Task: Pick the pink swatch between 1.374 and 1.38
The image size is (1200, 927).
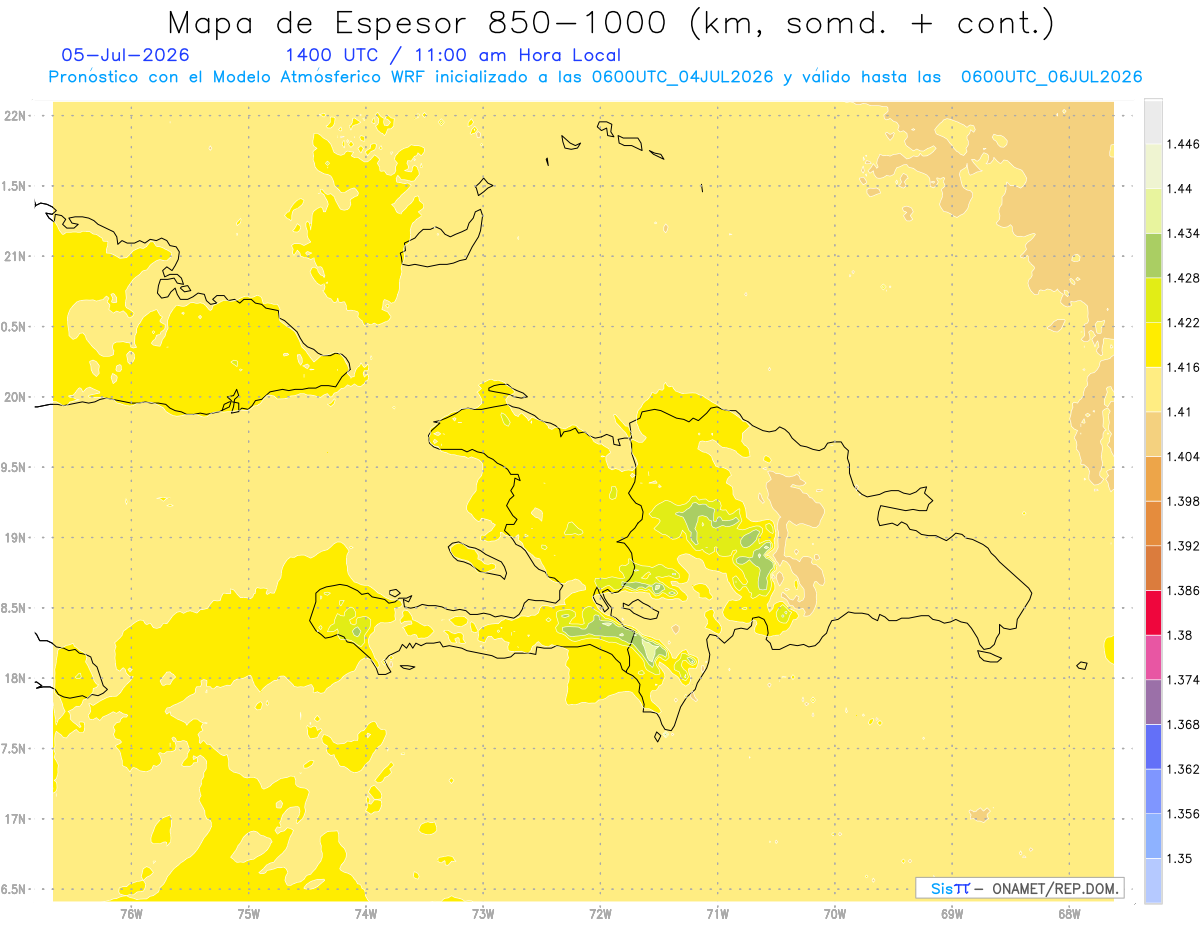Action: click(1153, 658)
